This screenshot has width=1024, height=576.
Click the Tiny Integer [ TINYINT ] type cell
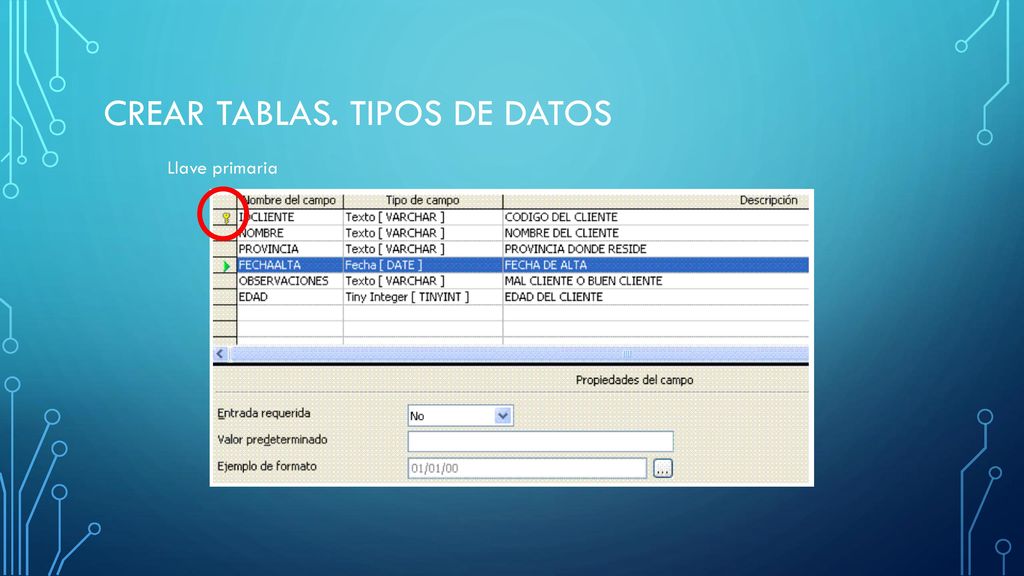click(423, 297)
